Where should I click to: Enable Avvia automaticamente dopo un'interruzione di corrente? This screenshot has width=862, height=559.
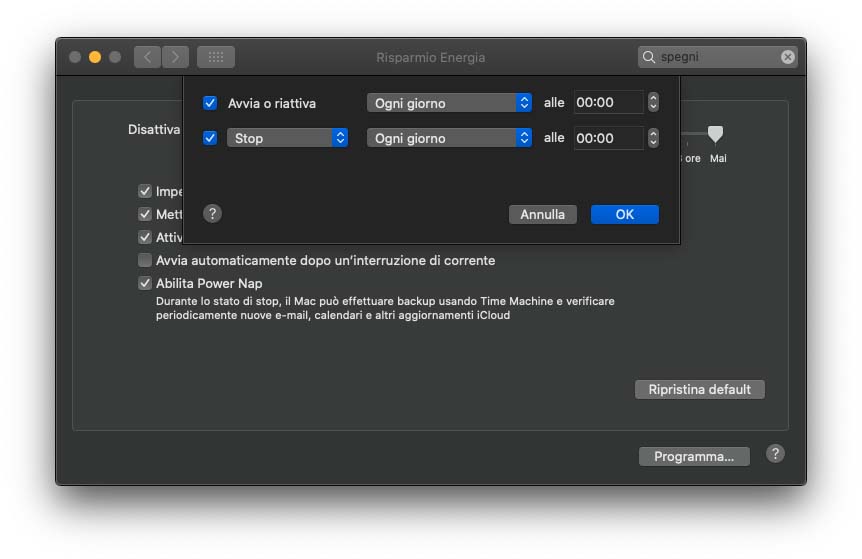tap(145, 260)
